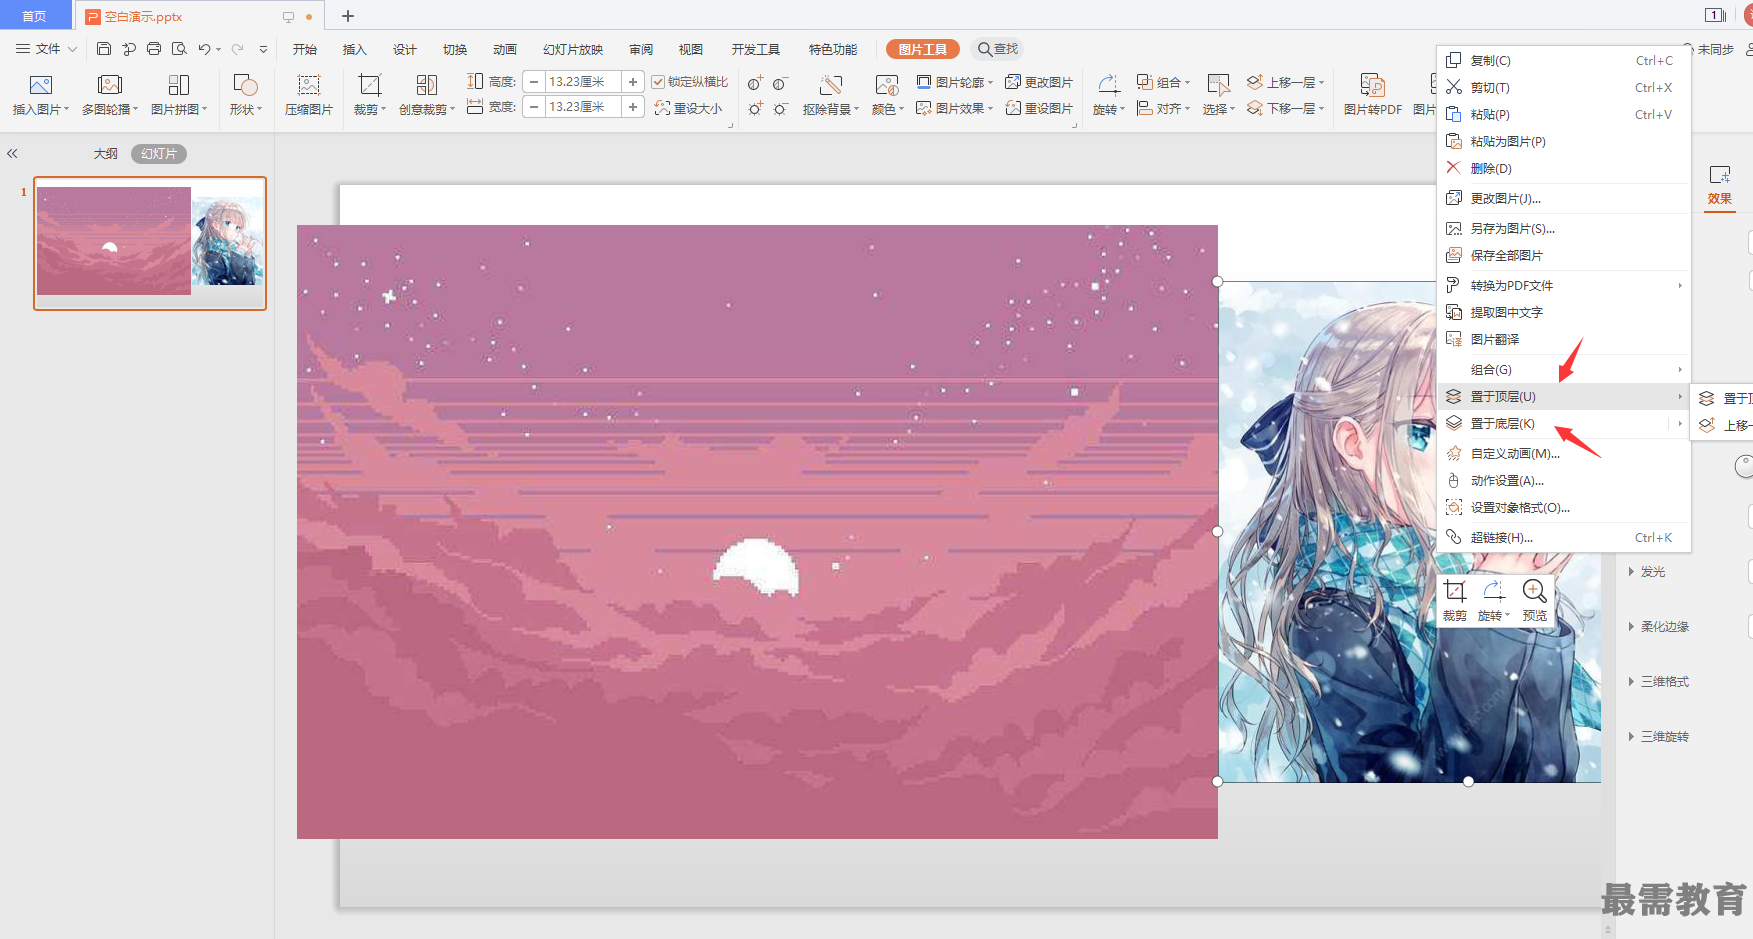Click the Reset Picture (重设图片) ribbon button
This screenshot has height=939, width=1753.
(1039, 108)
